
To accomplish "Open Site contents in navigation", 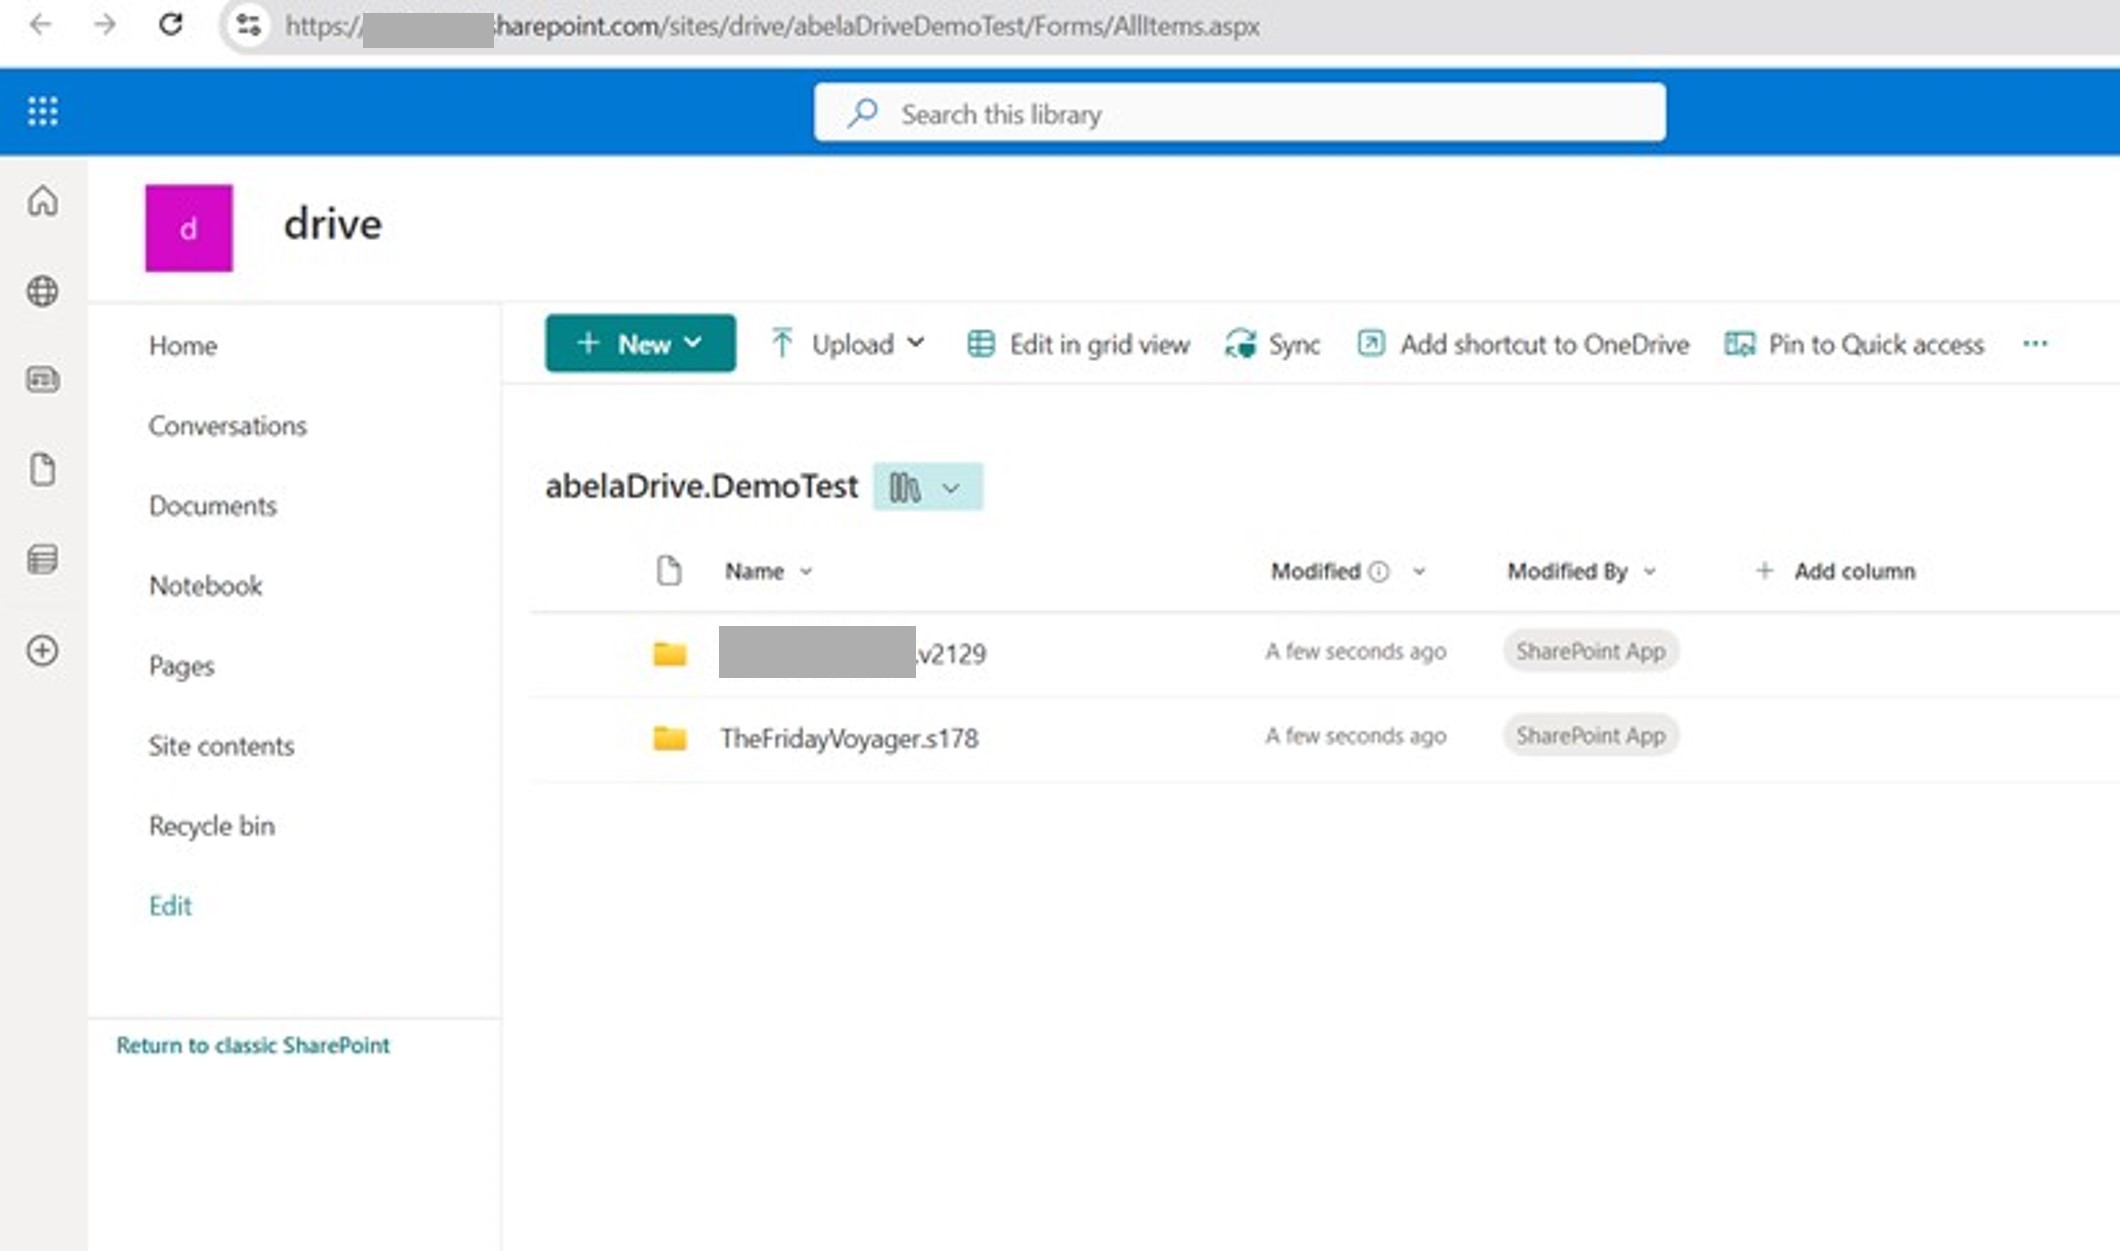I will coord(222,745).
